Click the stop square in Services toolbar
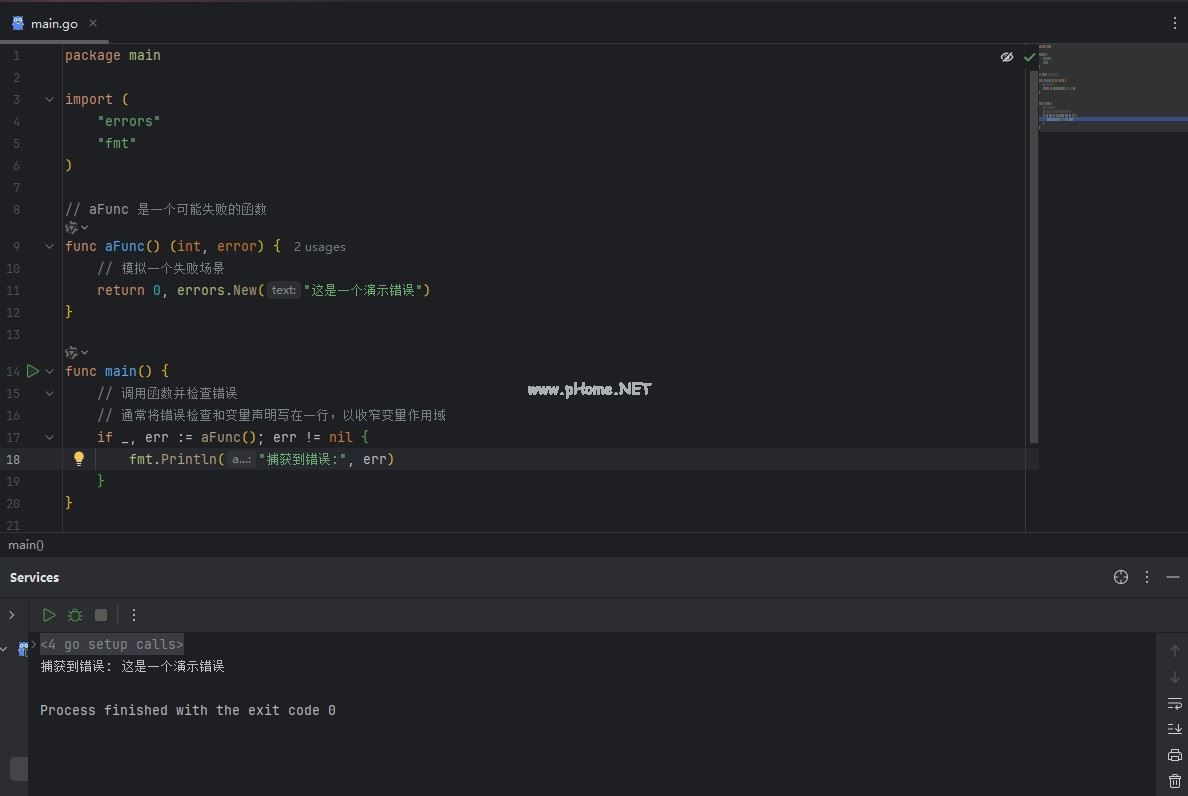 pyautogui.click(x=101, y=615)
